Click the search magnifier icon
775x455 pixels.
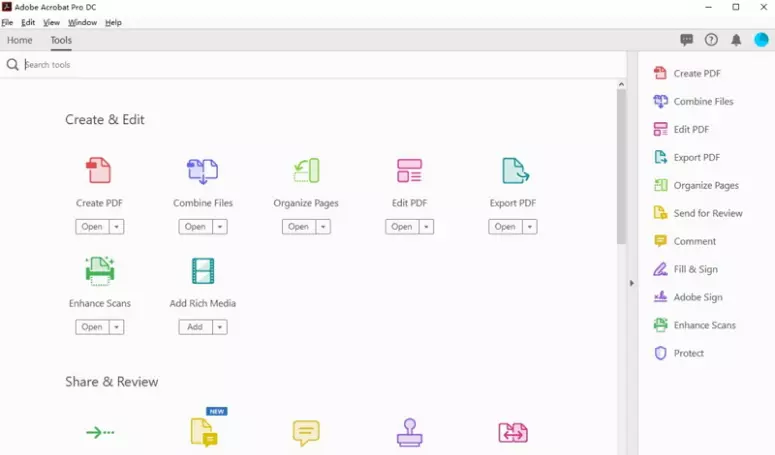tap(12, 64)
